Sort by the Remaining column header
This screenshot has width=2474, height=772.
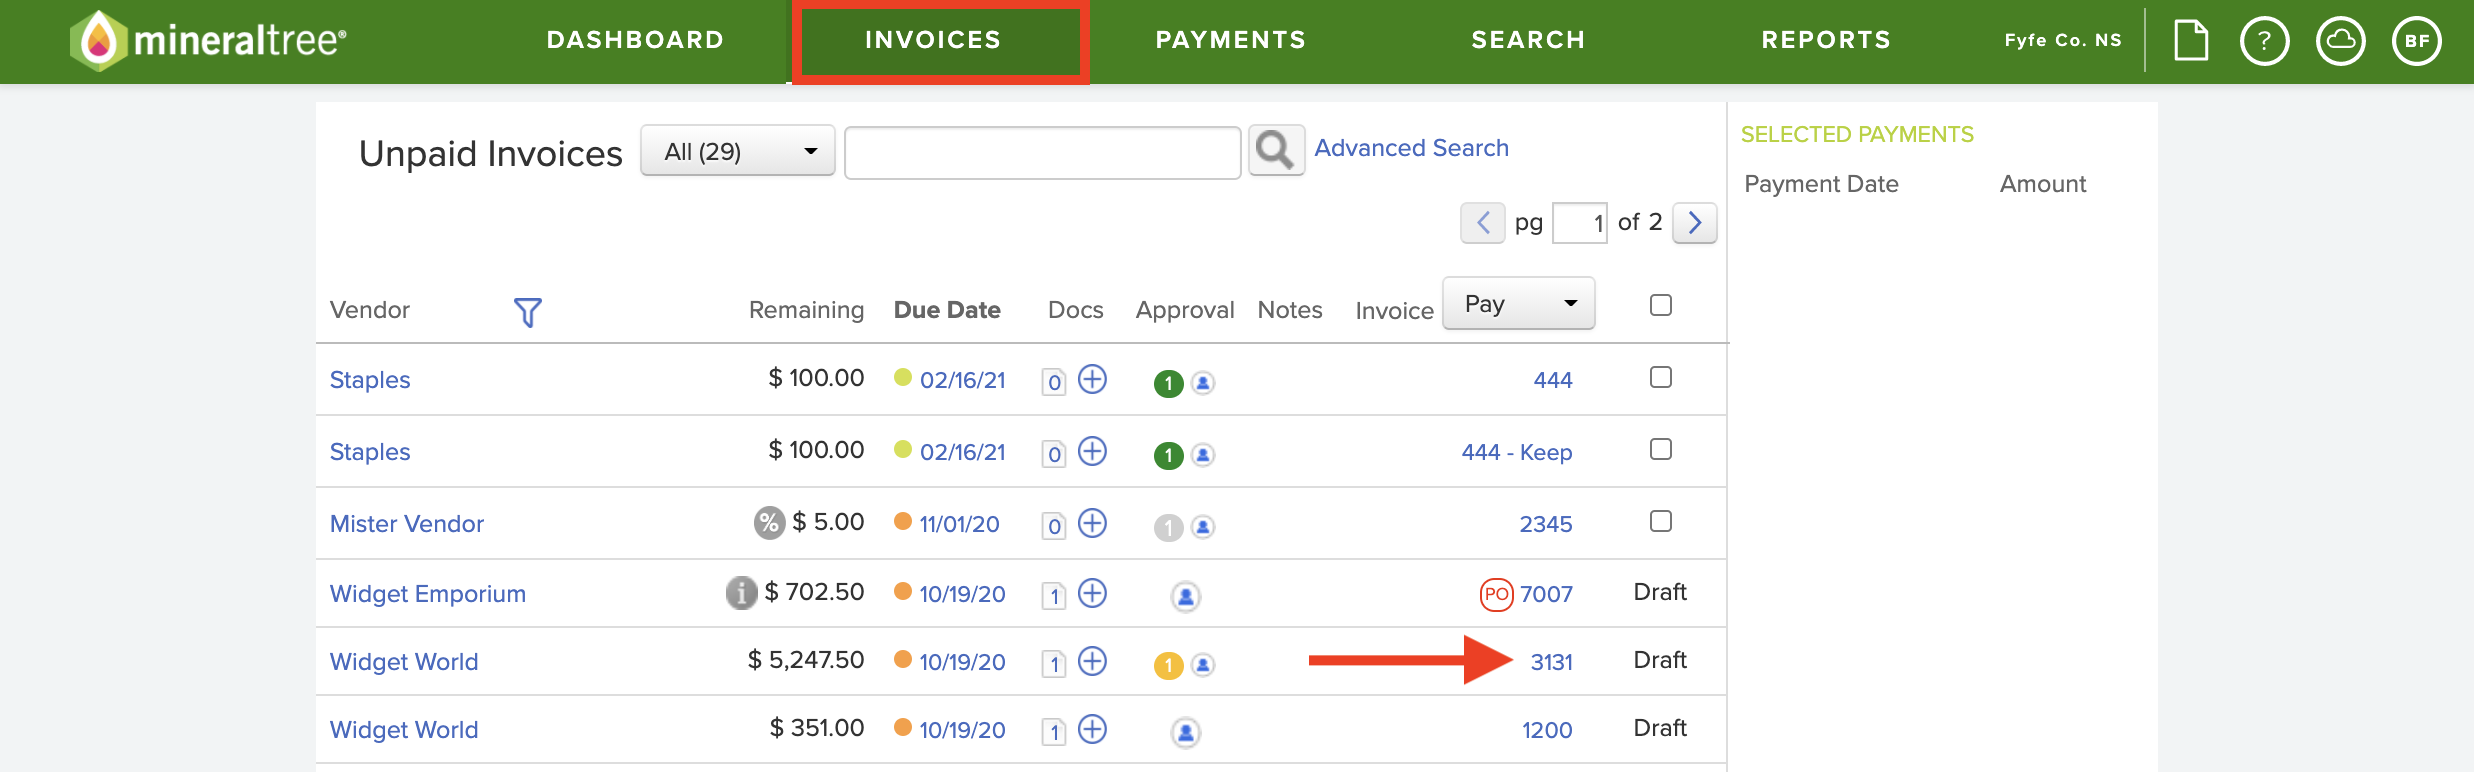[x=806, y=310]
